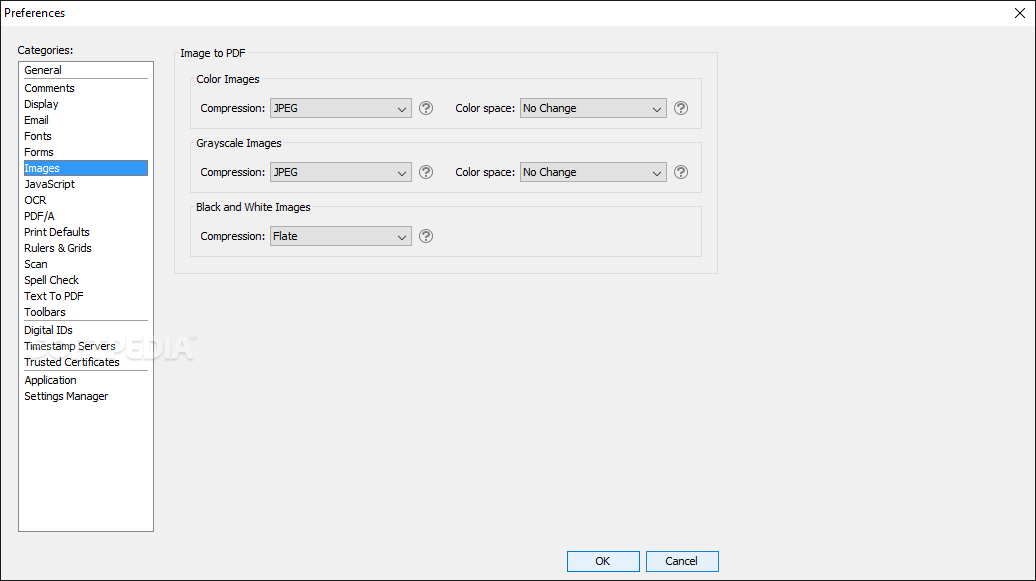Click help icon for Color Images color space
Image resolution: width=1036 pixels, height=581 pixels.
[681, 108]
